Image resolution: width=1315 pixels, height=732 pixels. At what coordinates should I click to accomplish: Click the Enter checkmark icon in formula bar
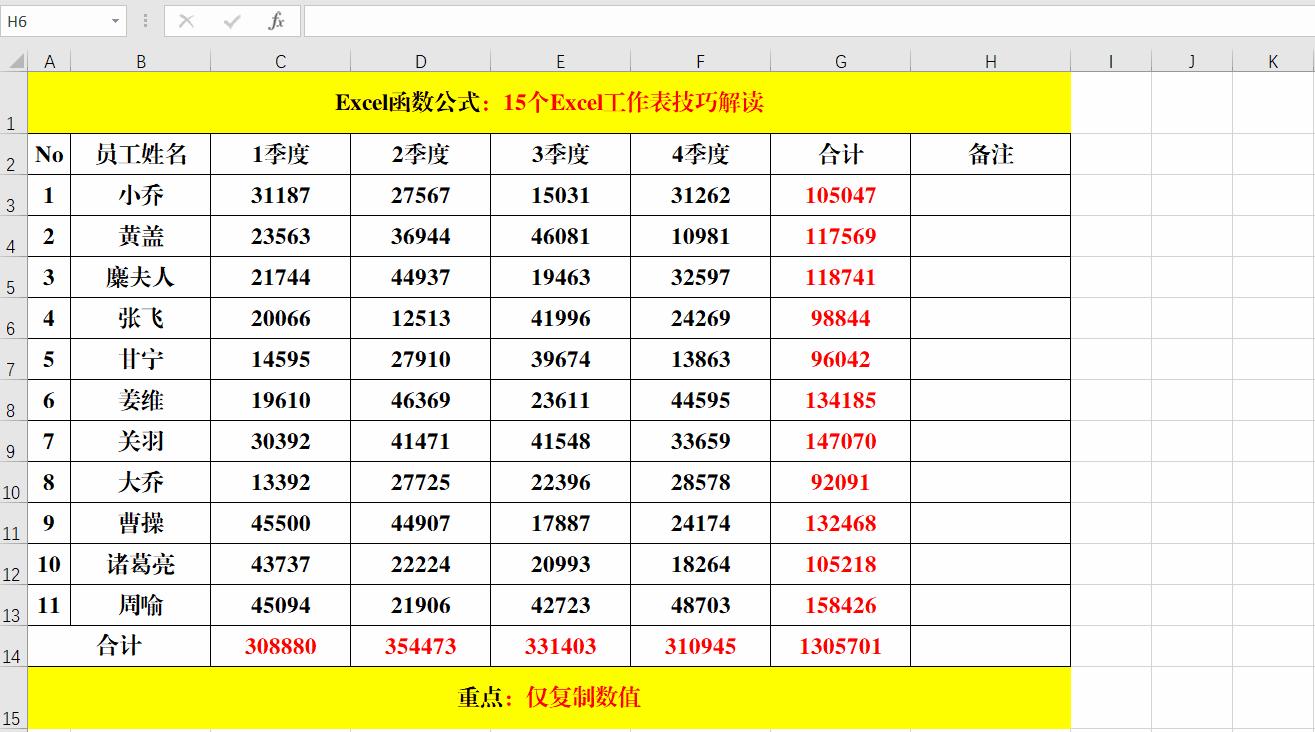(x=233, y=21)
